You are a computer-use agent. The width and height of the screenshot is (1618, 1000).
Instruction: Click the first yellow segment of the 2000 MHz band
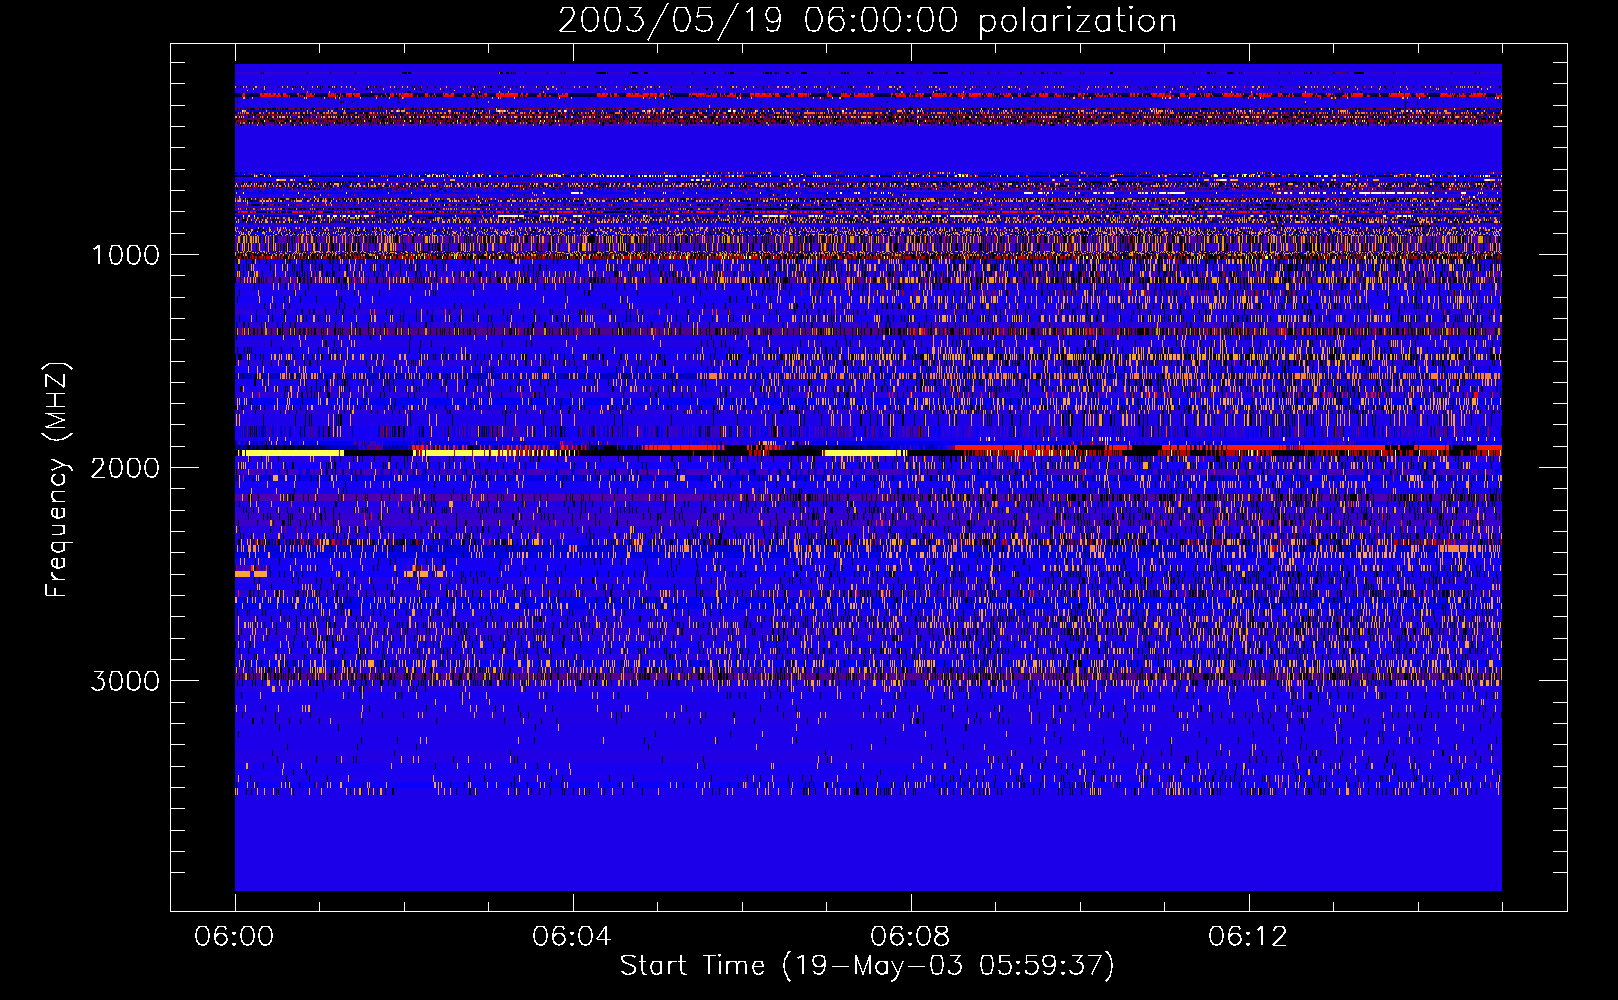[290, 453]
